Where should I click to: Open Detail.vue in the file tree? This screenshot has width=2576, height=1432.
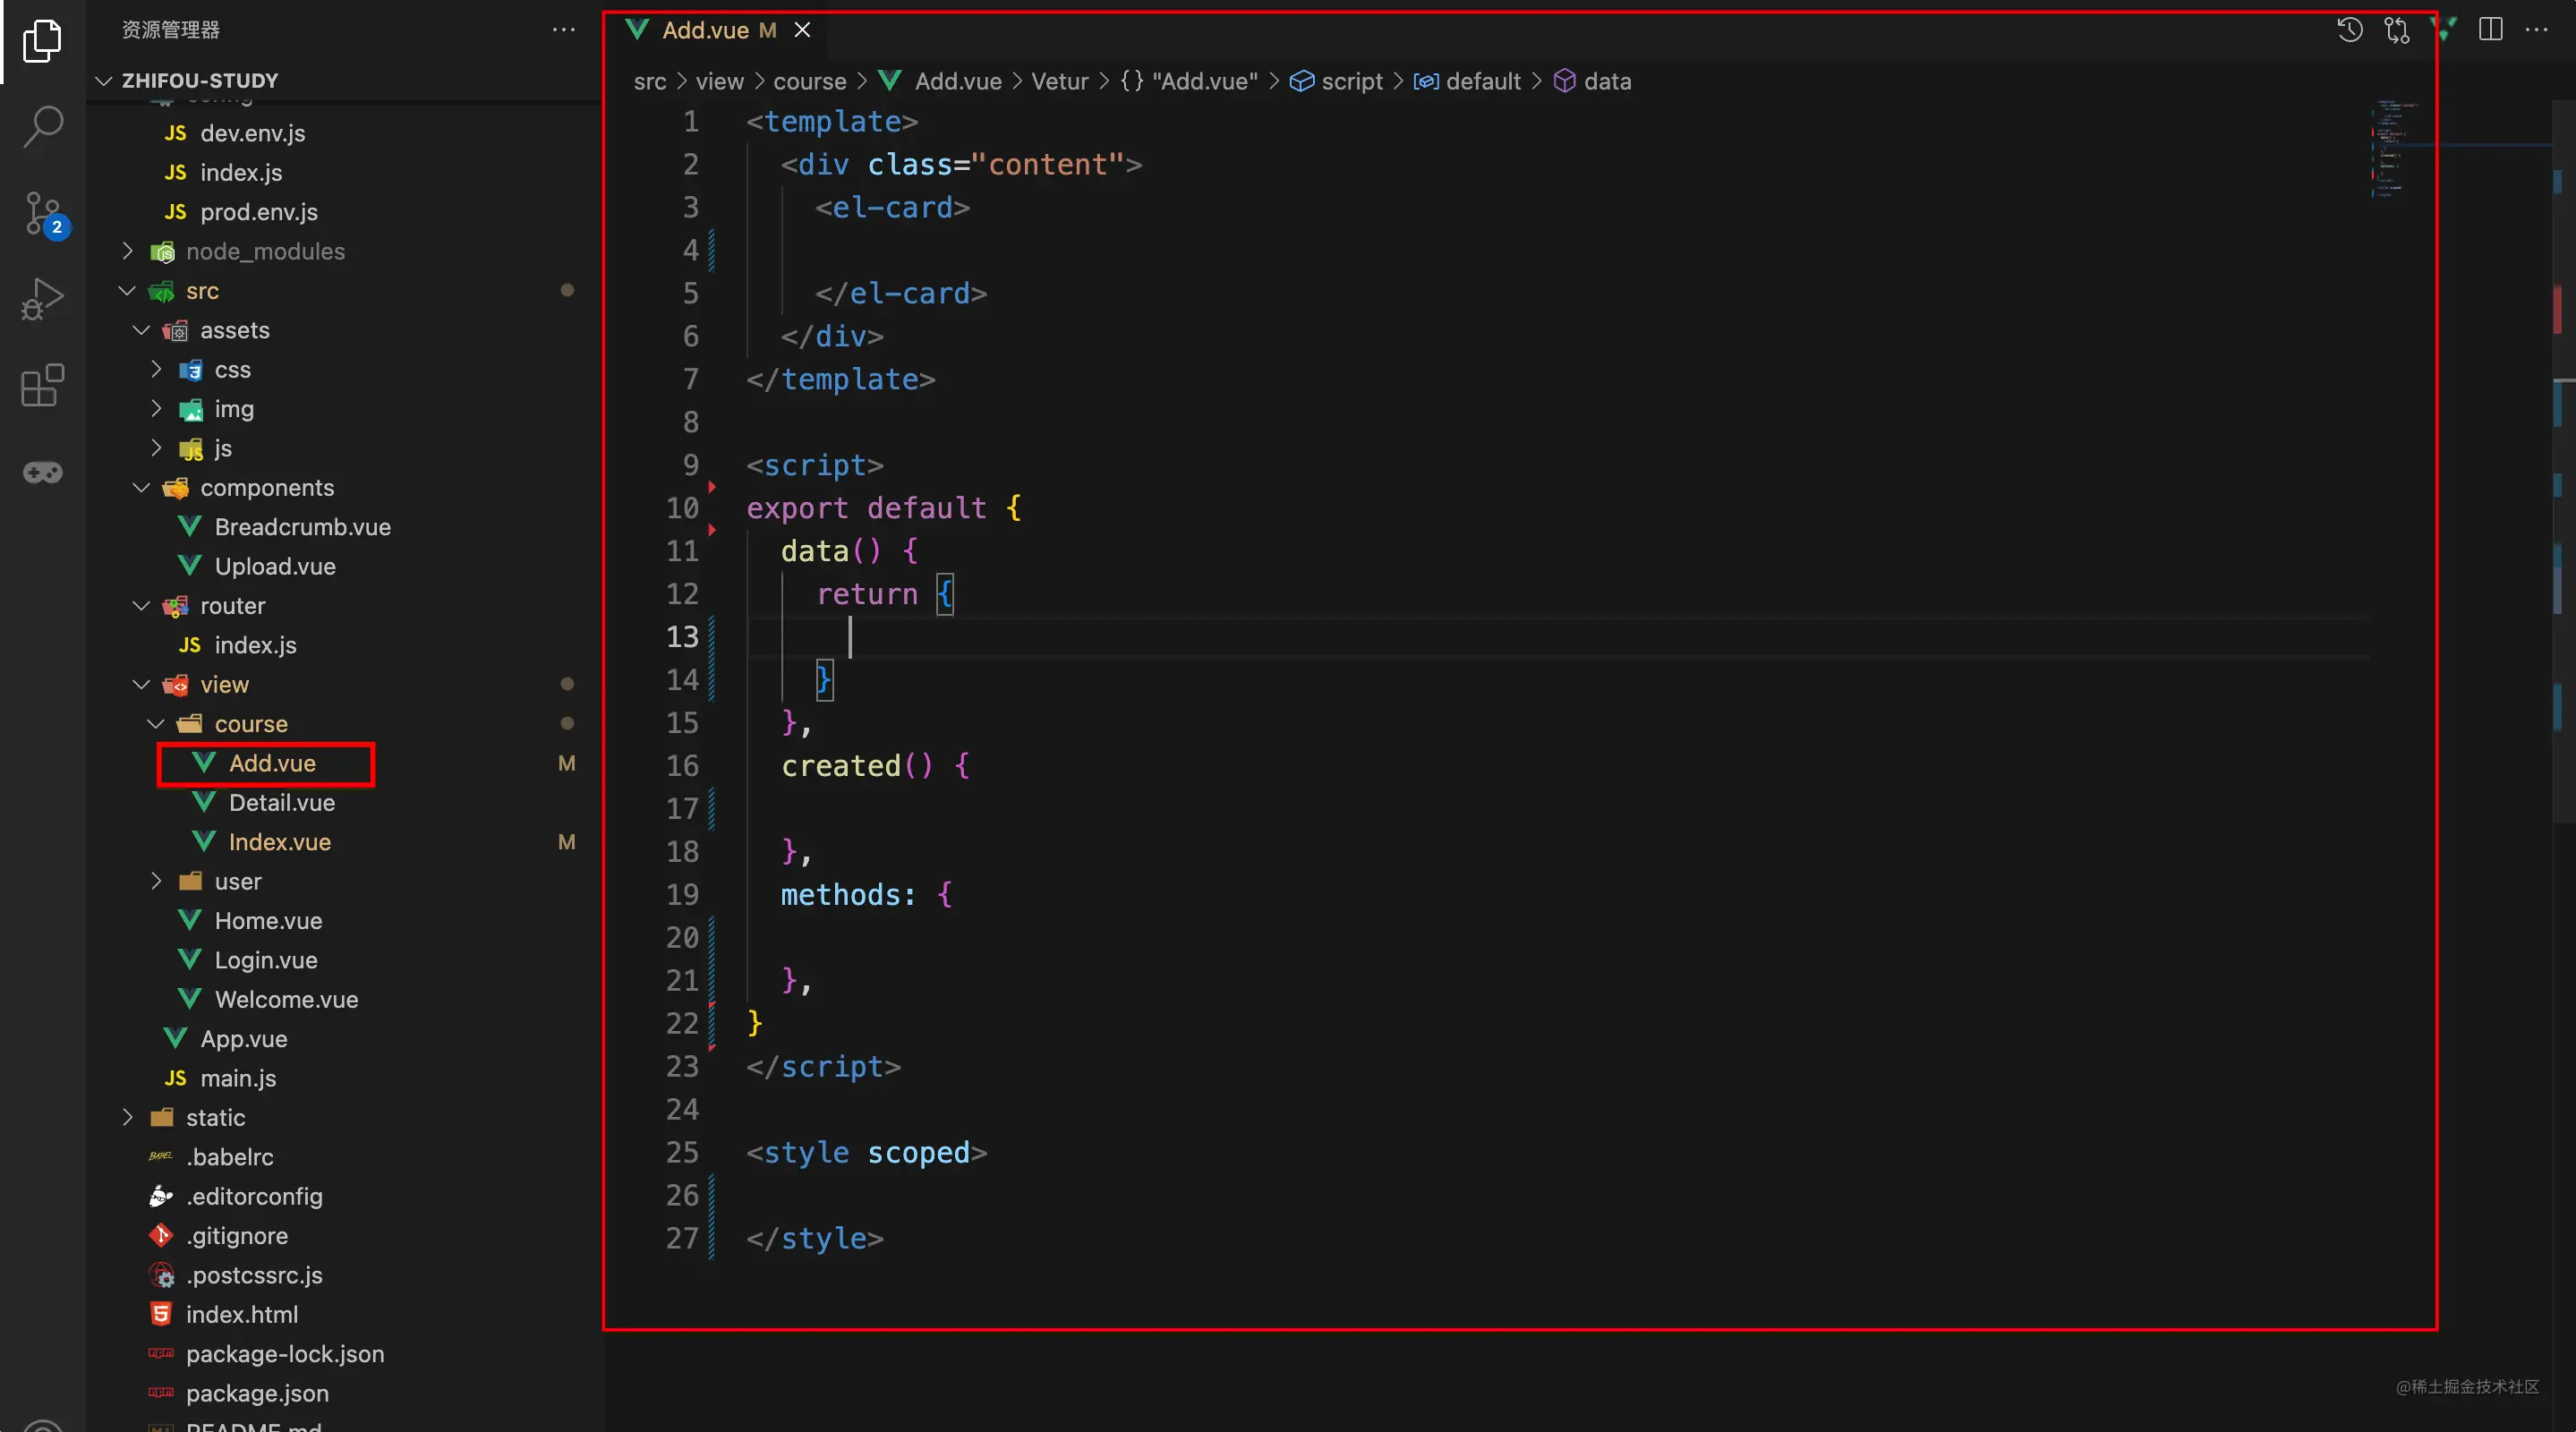click(282, 803)
